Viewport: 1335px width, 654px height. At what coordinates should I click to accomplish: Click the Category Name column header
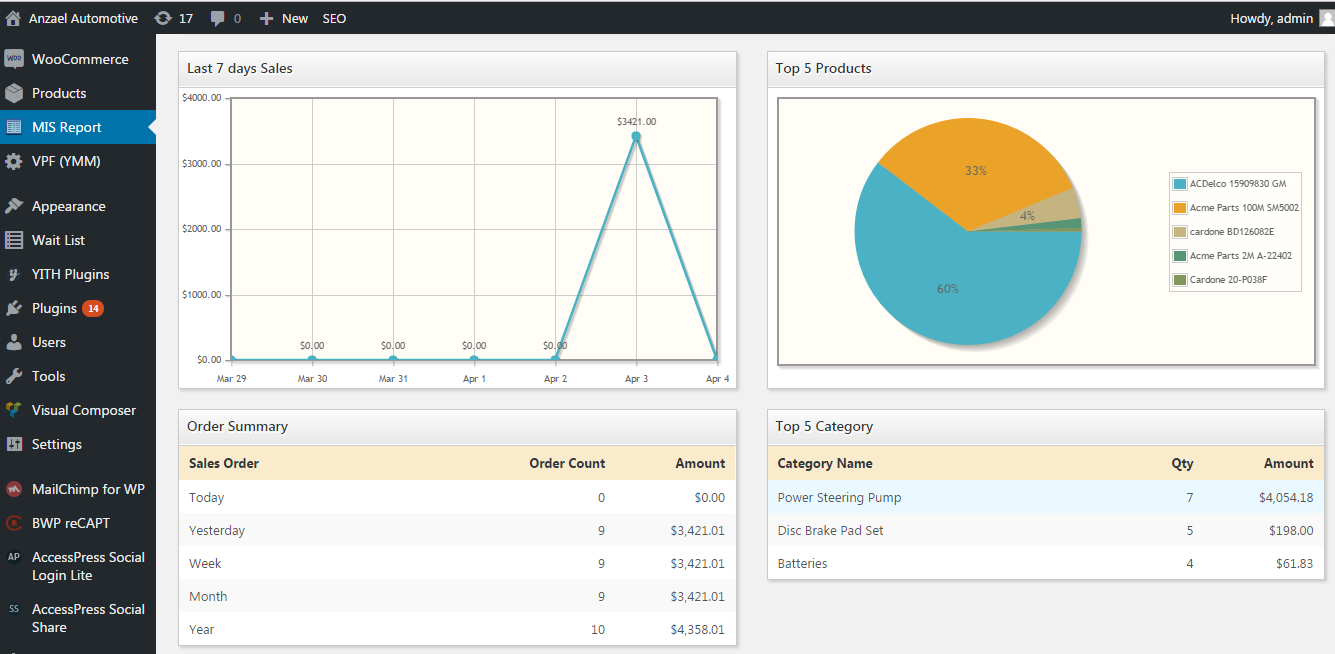825,463
